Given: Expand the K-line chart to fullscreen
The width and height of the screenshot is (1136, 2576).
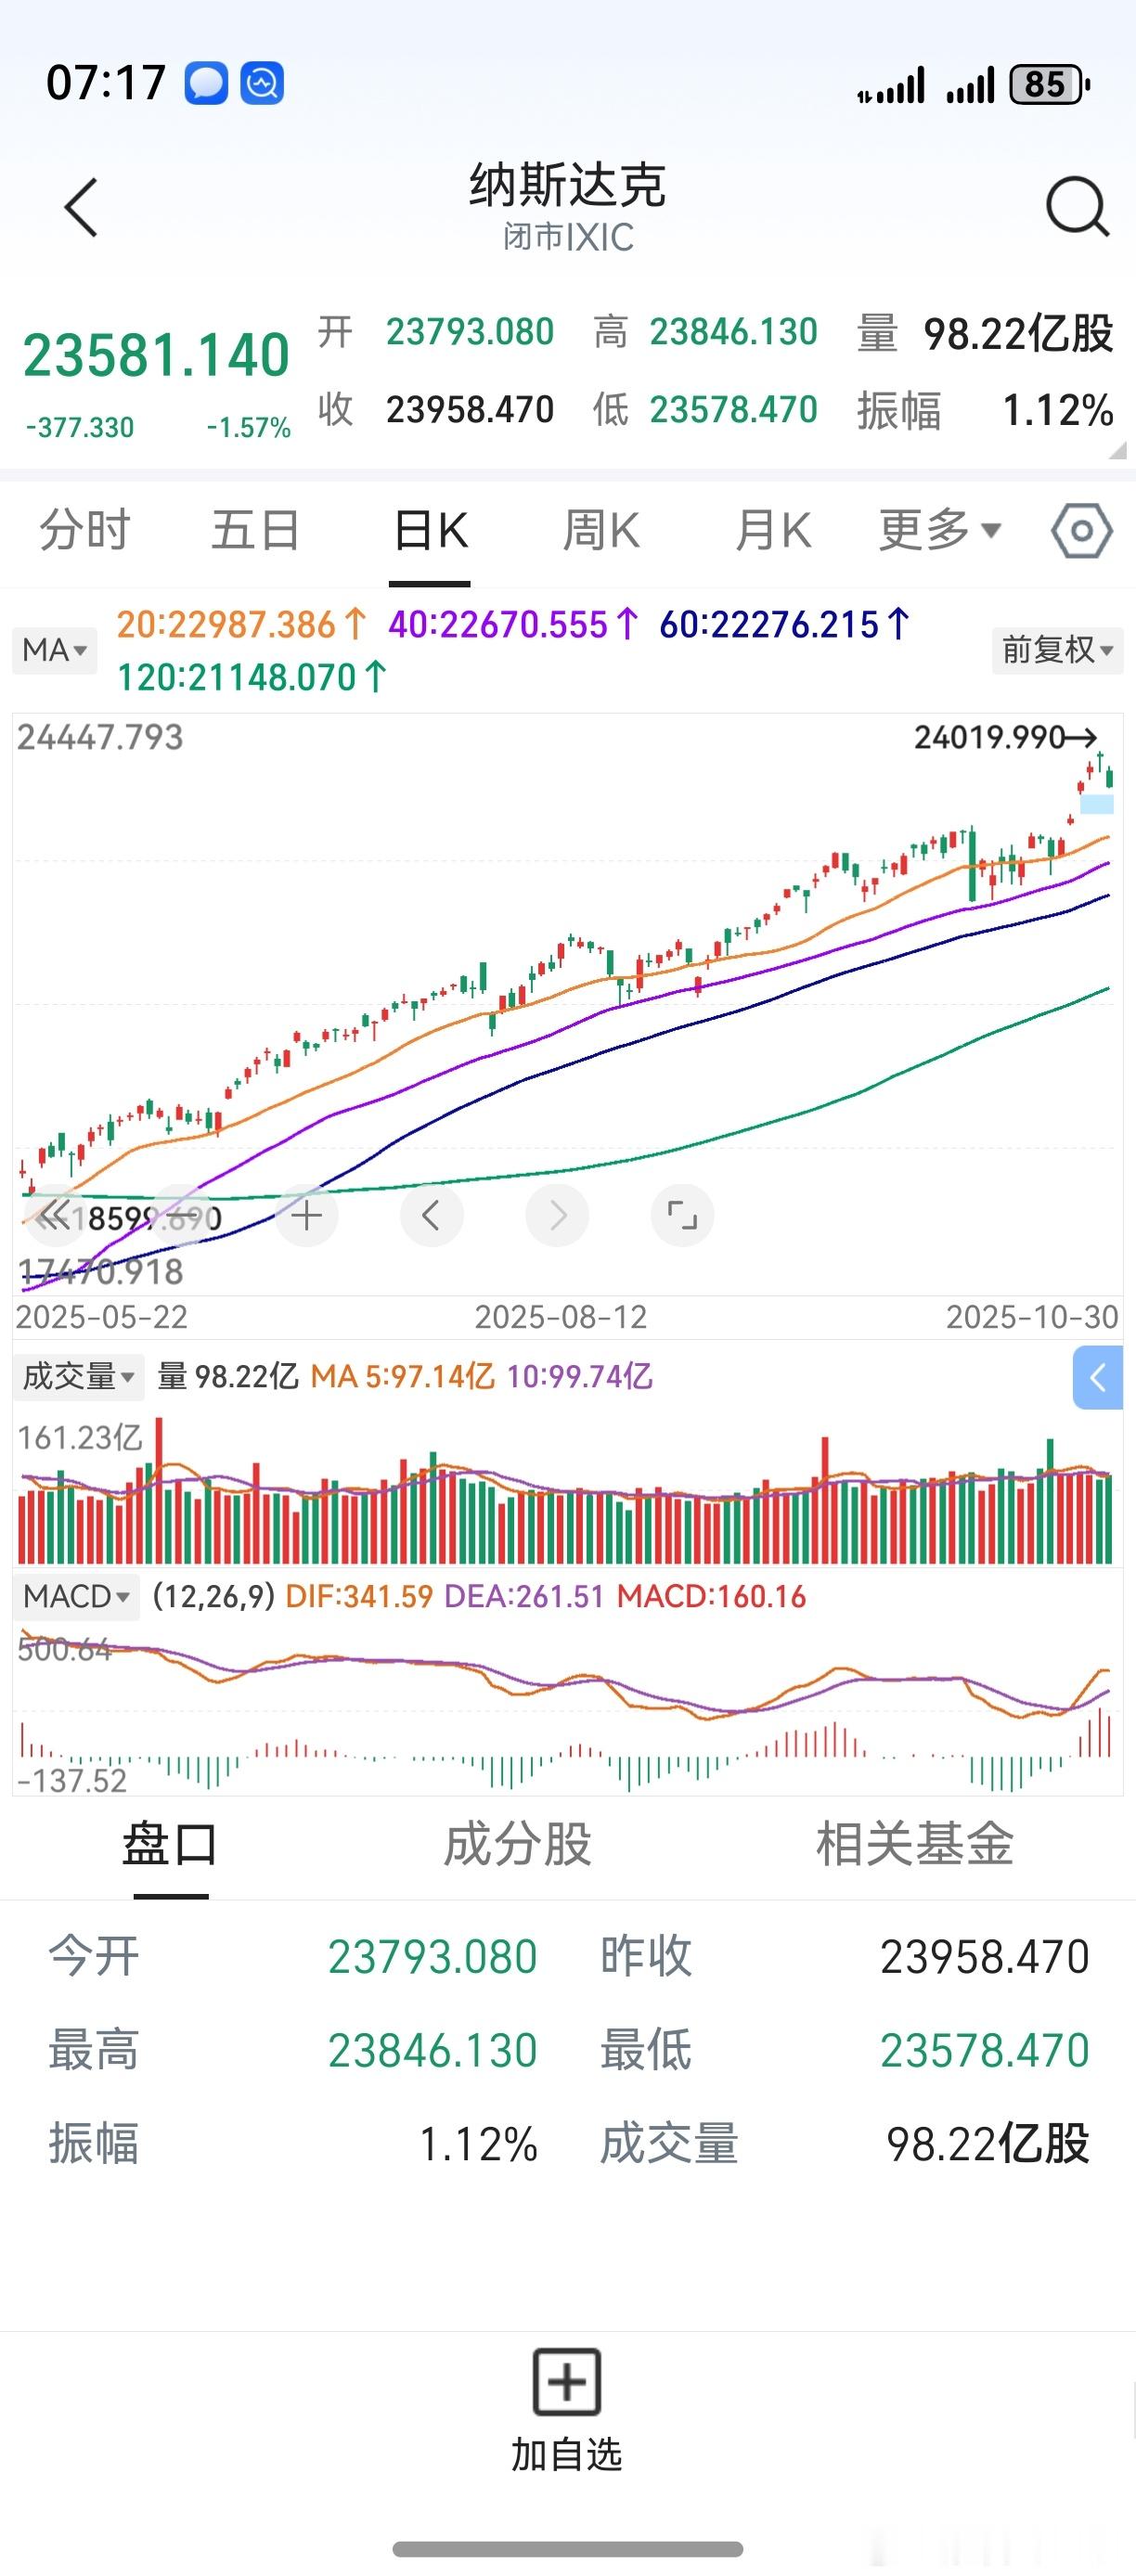Looking at the screenshot, I should 682,1216.
